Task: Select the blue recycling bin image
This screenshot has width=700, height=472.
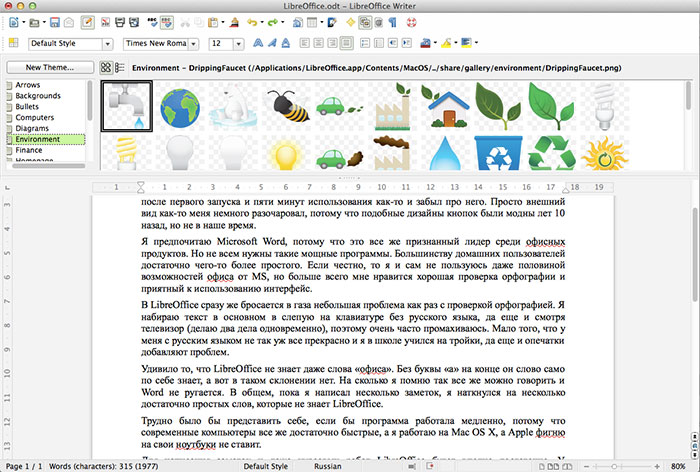Action: (498, 153)
